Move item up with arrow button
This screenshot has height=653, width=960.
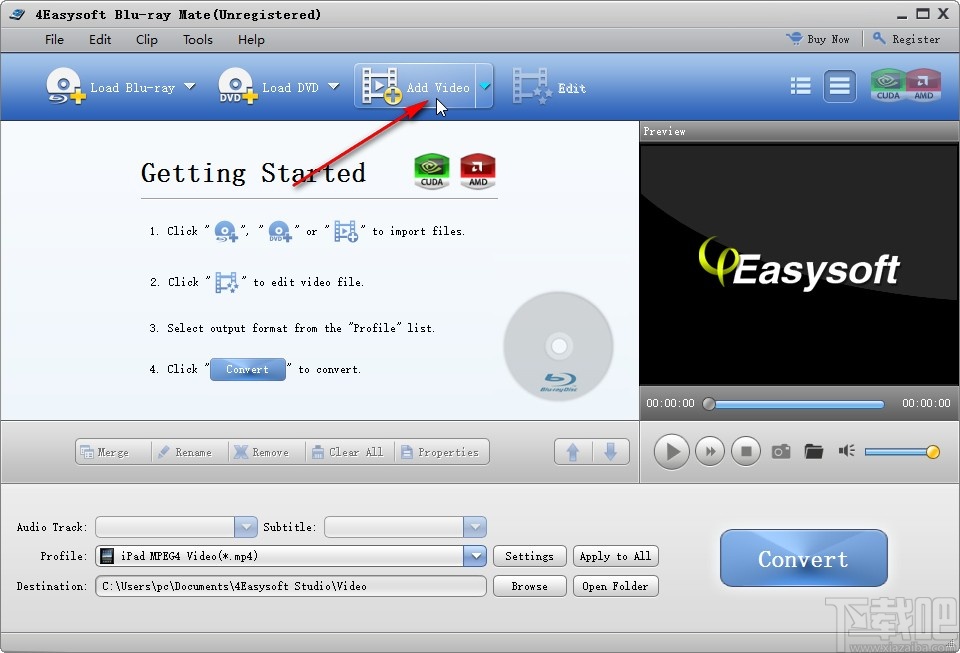click(x=573, y=452)
